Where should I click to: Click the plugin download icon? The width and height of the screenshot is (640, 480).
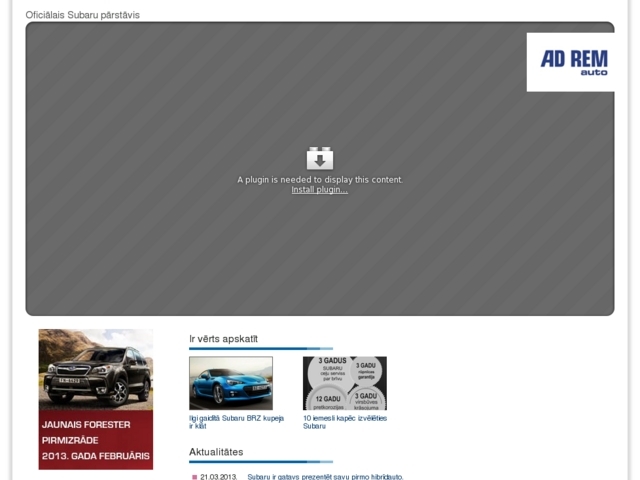pos(320,158)
